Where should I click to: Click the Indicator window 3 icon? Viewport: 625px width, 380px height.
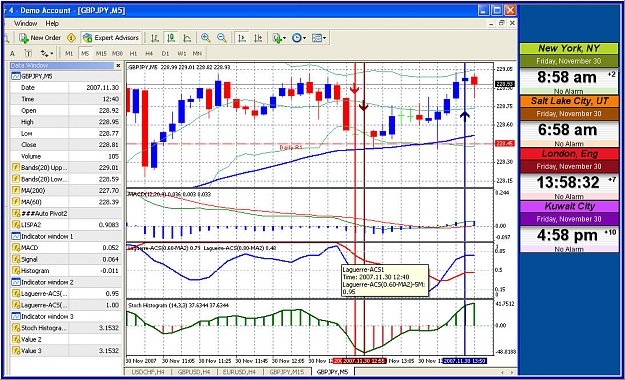coord(16,317)
